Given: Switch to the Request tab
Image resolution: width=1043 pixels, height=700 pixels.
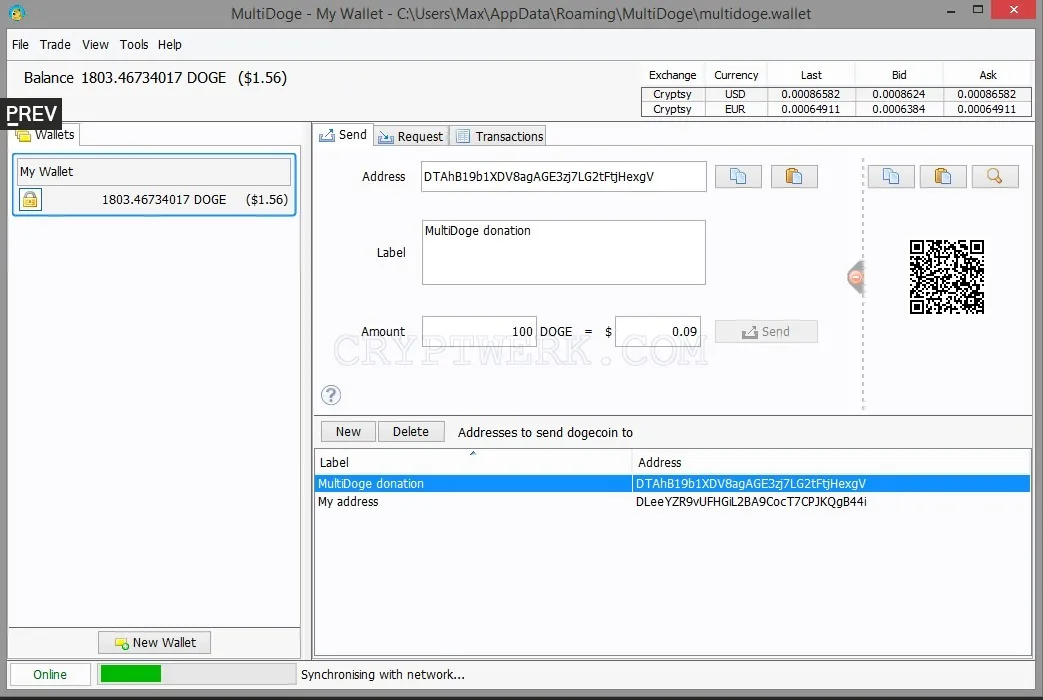Looking at the screenshot, I should [411, 136].
